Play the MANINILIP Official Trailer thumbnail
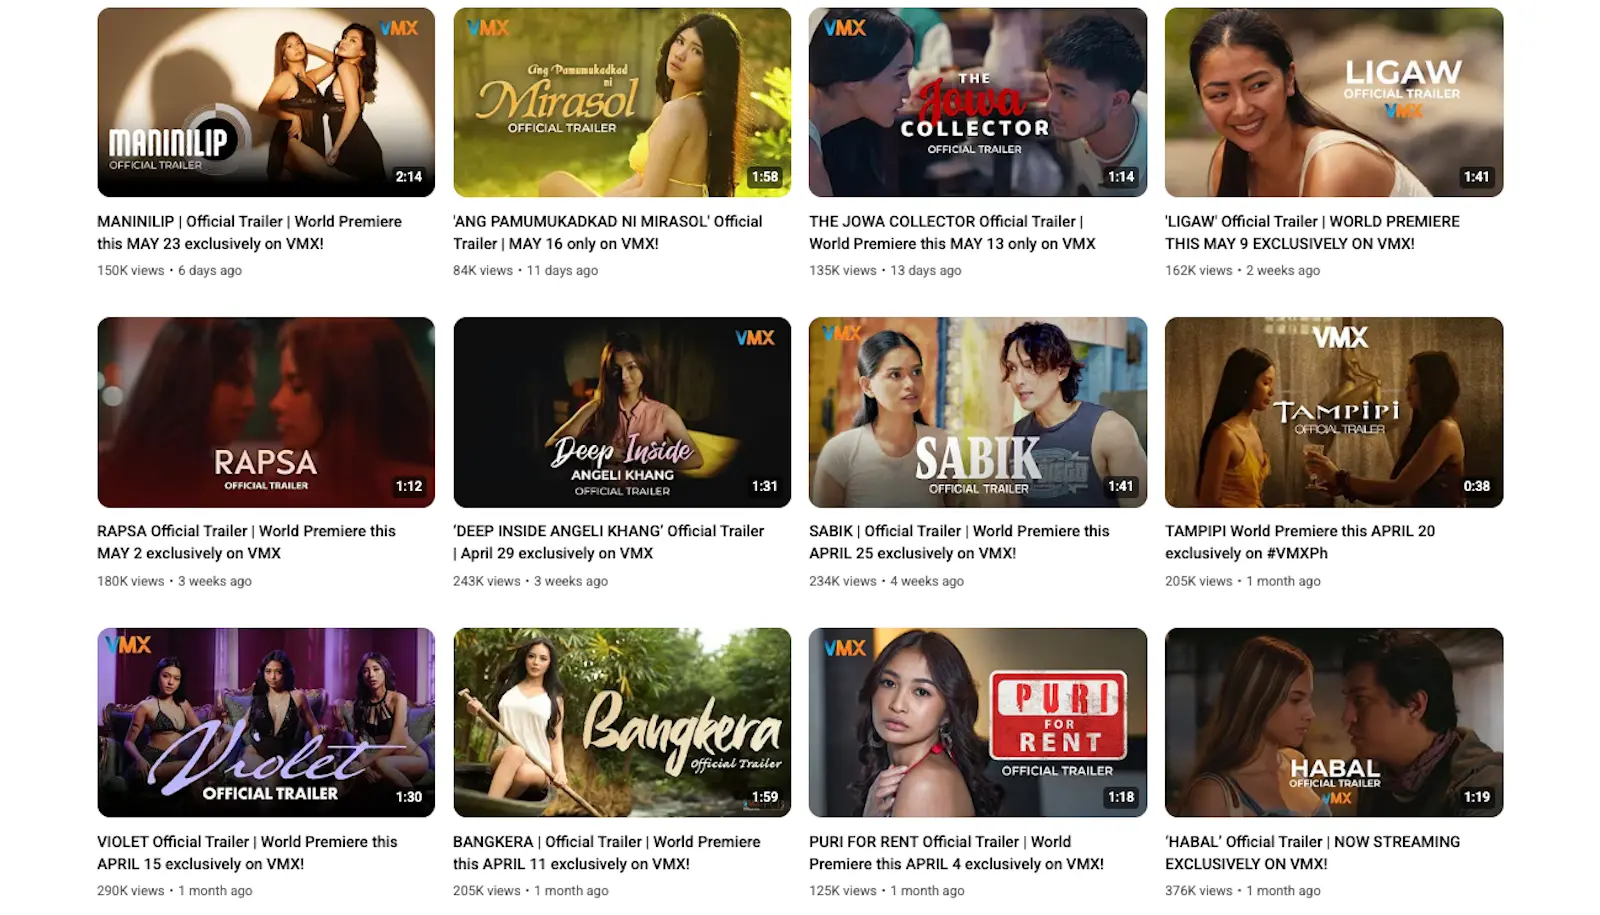This screenshot has height=915, width=1600. pos(265,101)
